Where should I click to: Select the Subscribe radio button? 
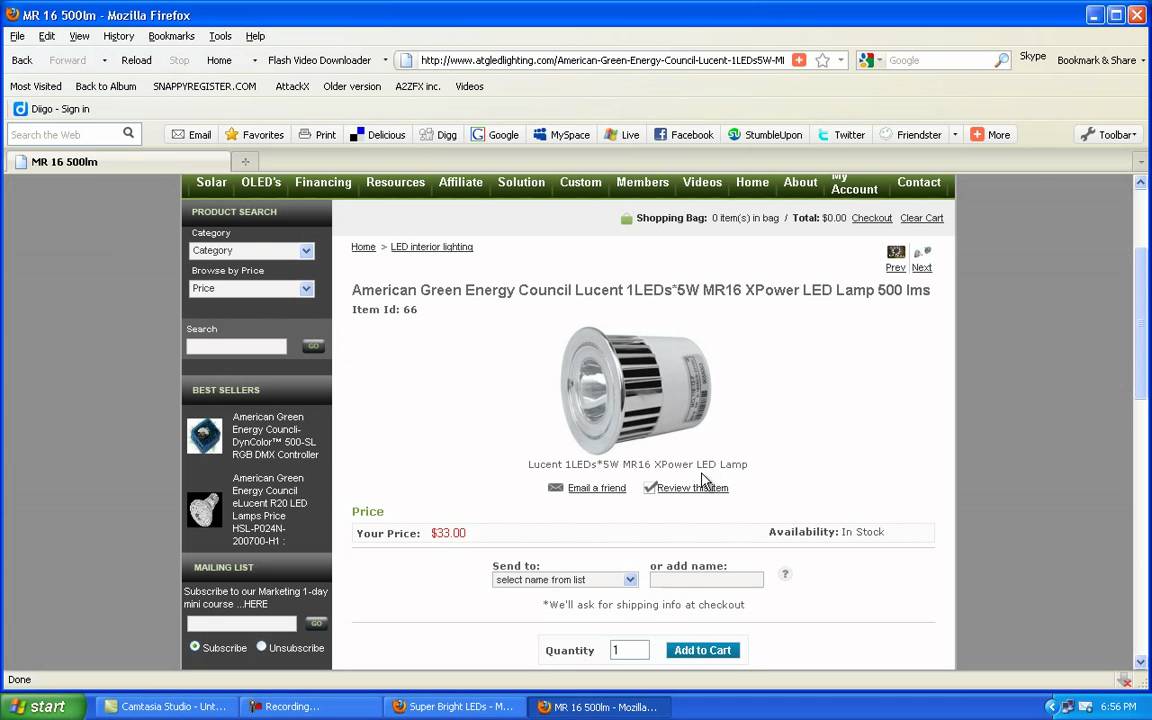click(195, 647)
